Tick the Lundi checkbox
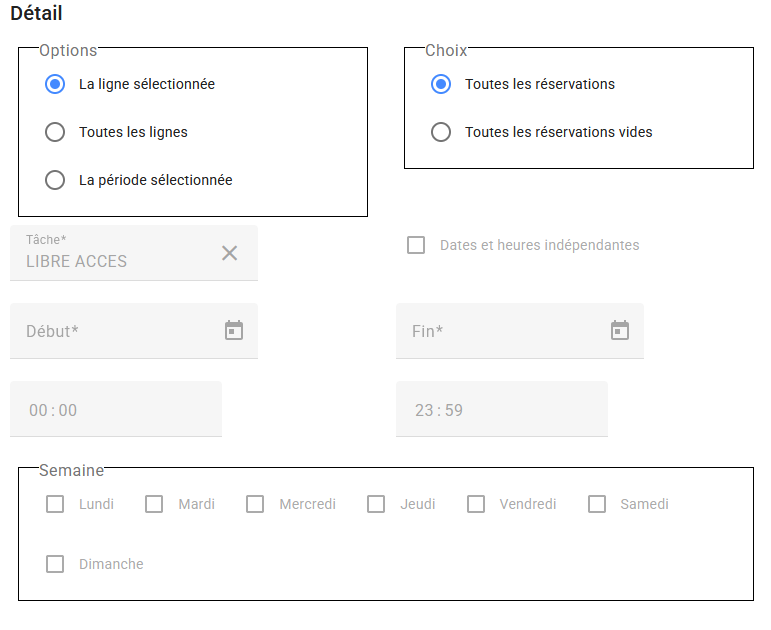This screenshot has width=771, height=630. (x=55, y=504)
